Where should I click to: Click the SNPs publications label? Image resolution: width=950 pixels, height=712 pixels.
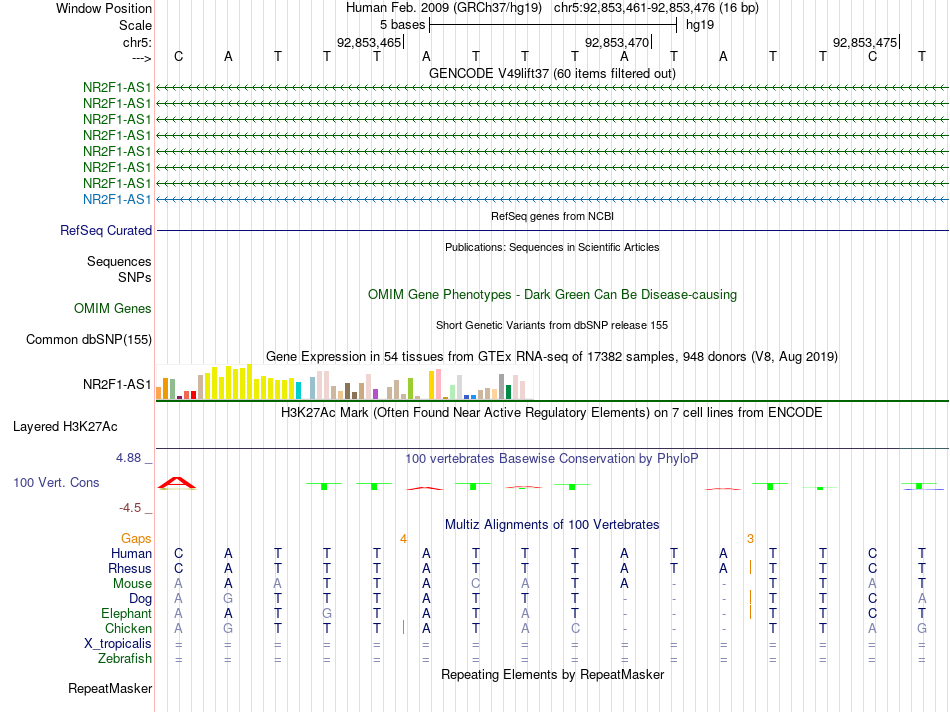[x=135, y=277]
